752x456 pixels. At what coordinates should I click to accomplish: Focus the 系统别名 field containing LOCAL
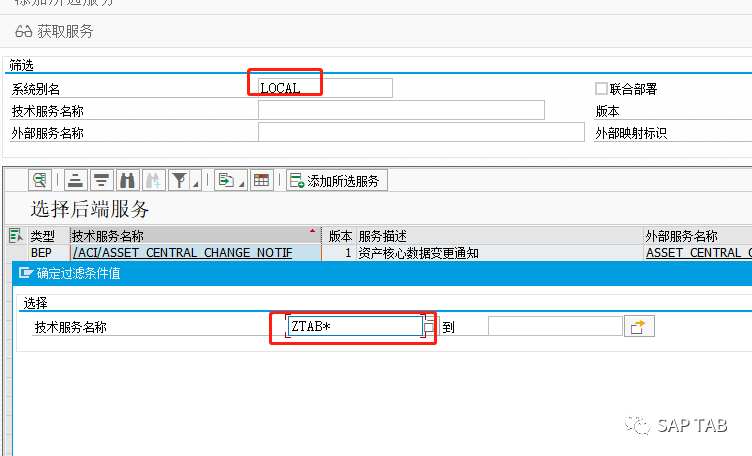coord(325,88)
